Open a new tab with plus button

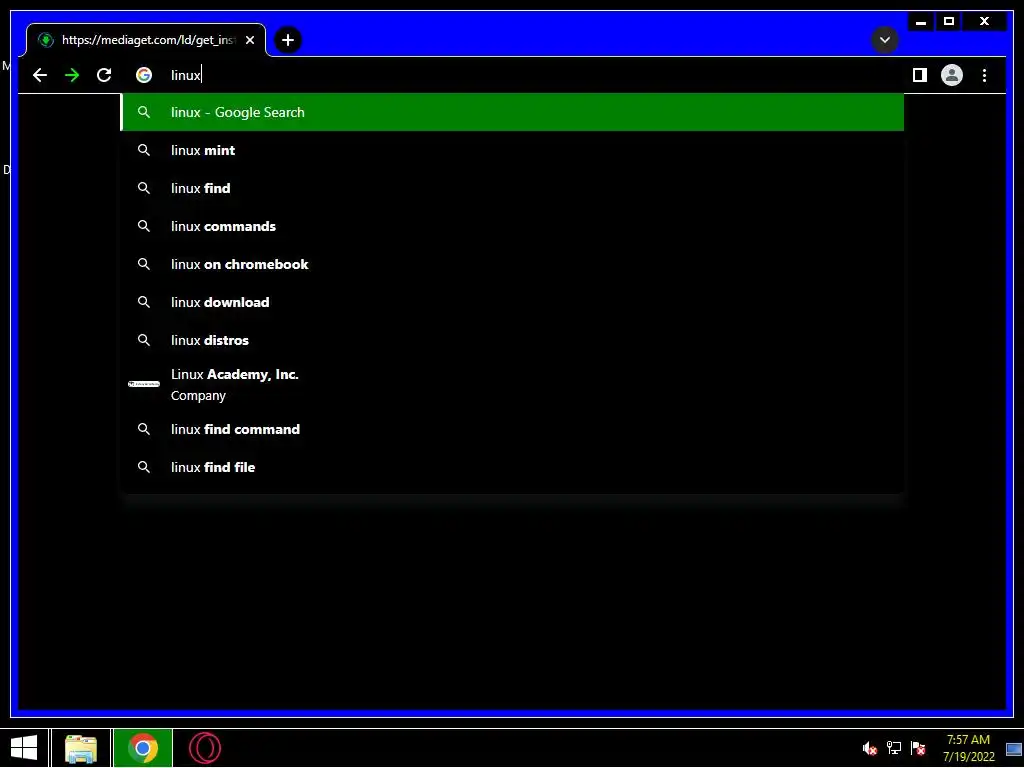pyautogui.click(x=288, y=40)
